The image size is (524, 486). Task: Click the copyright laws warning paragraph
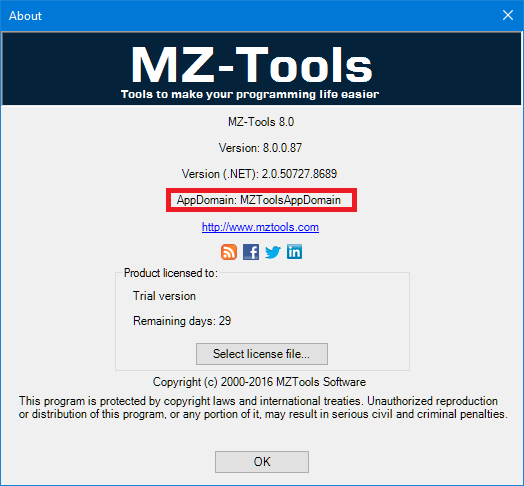(x=263, y=407)
